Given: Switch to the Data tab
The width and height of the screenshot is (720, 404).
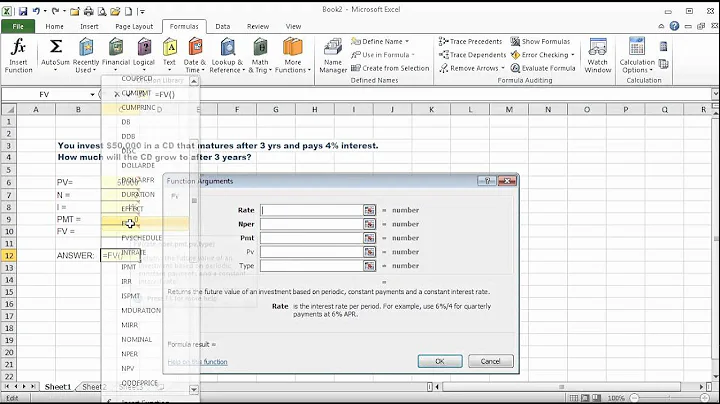Looking at the screenshot, I should (223, 26).
